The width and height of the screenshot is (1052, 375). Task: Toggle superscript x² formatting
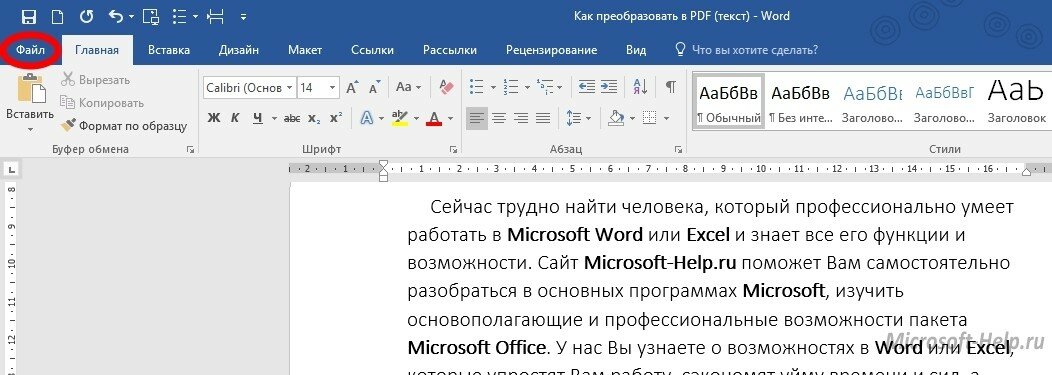click(x=335, y=118)
